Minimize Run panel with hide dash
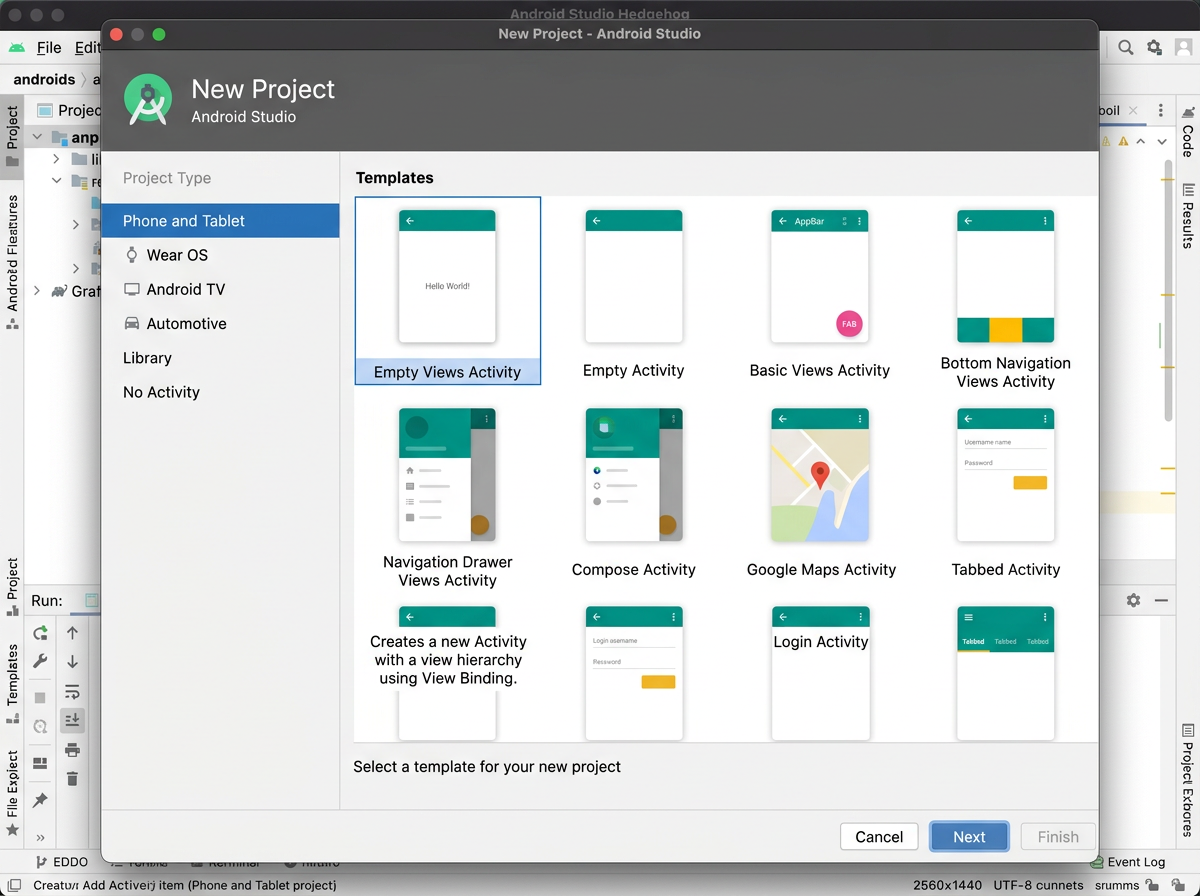 click(1161, 600)
